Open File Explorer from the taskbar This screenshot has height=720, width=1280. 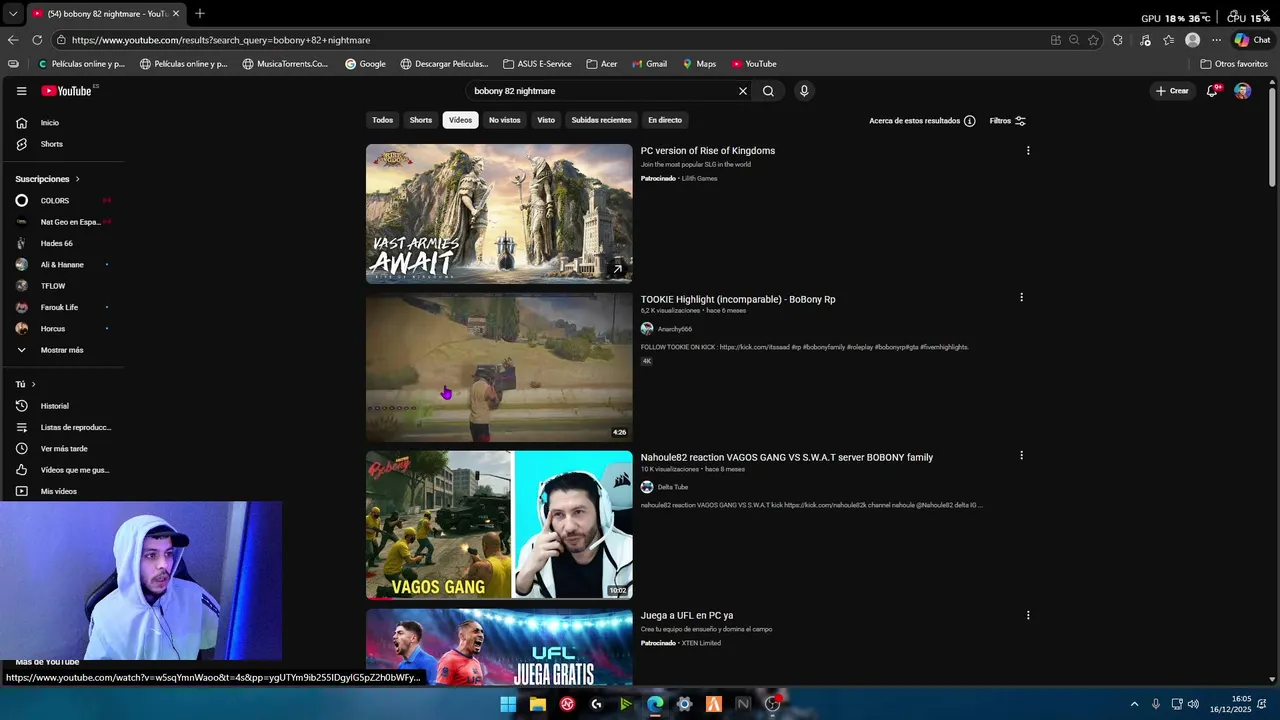[538, 704]
